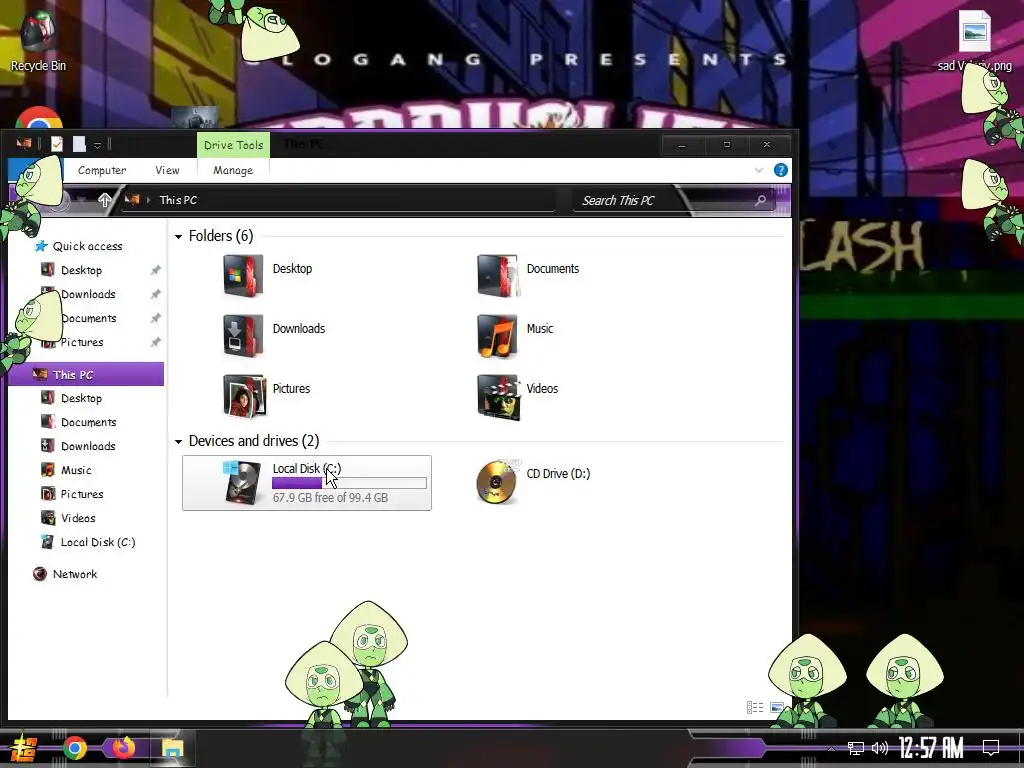Open Downloads under This PC in the sidebar

tap(88, 447)
